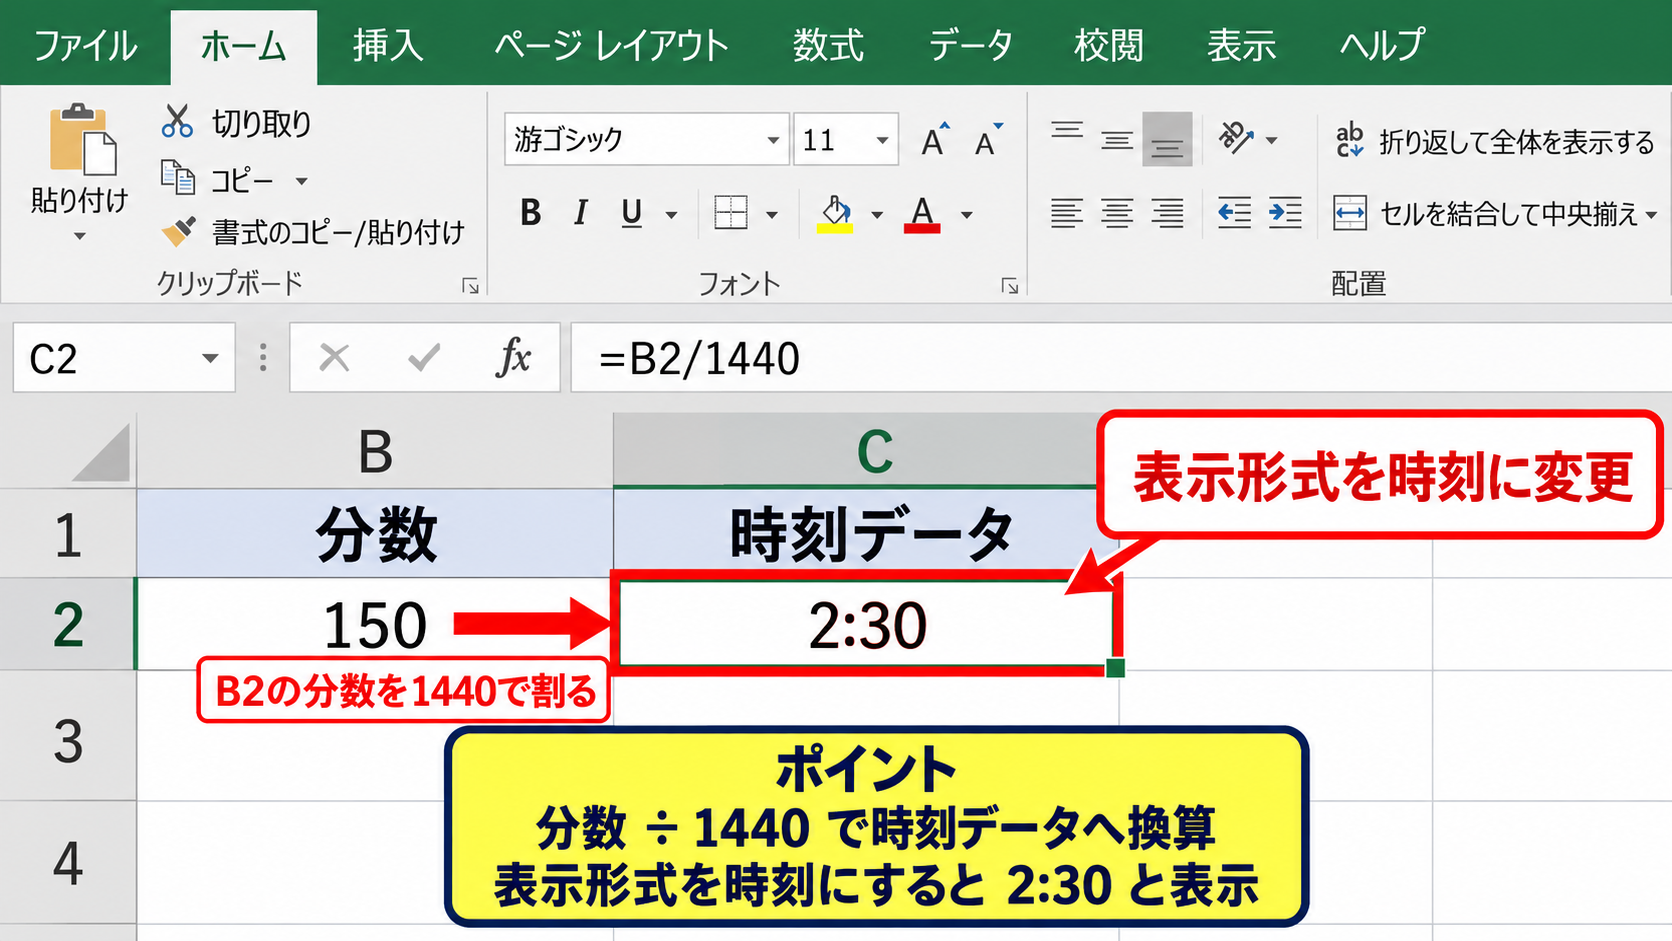Increase font size with the larger A icon
This screenshot has width=1672, height=941.
point(935,140)
